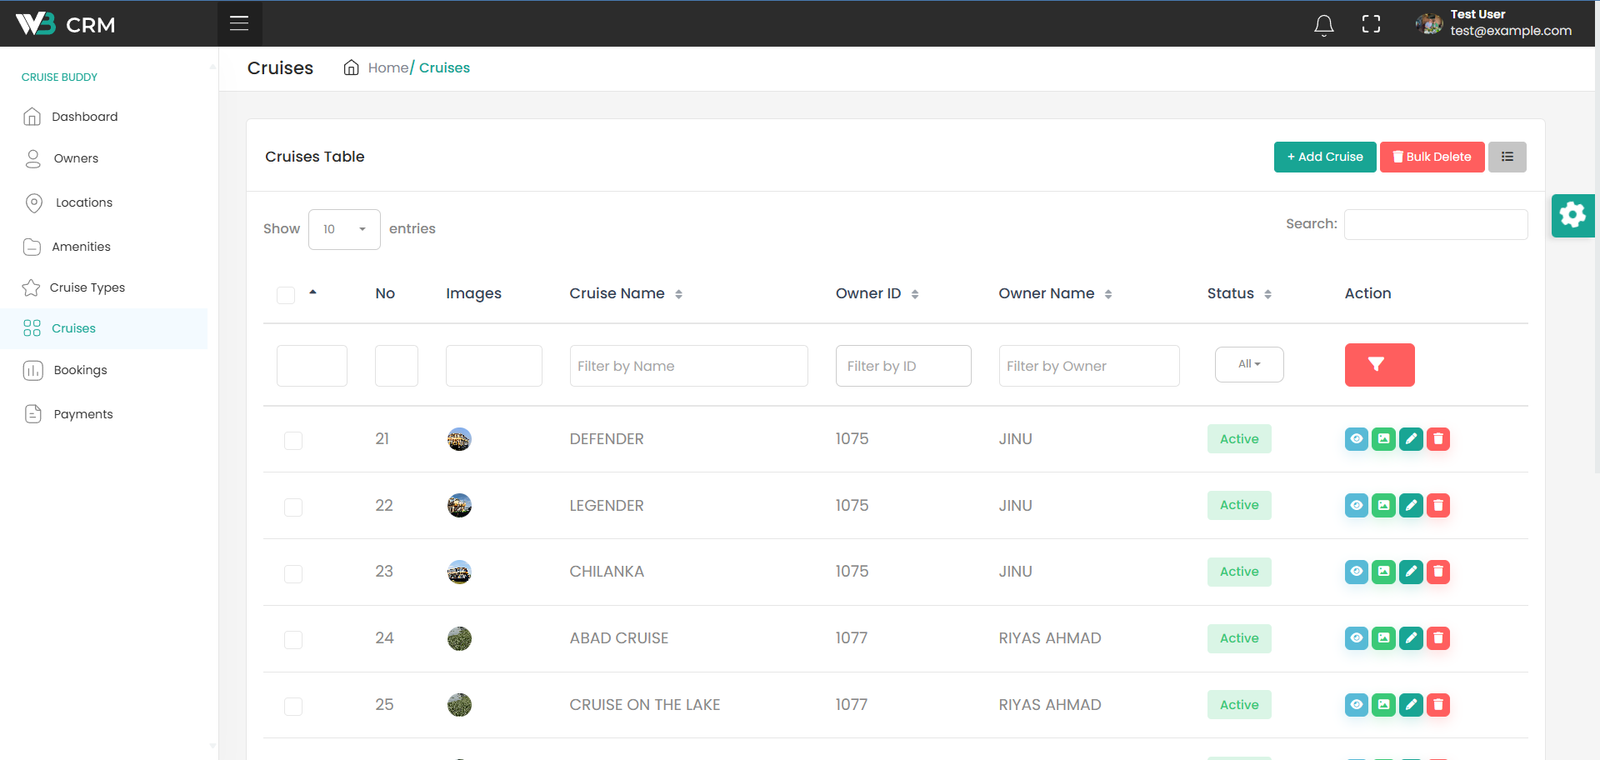This screenshot has height=760, width=1600.
Task: Click the Filter by Name input field
Action: click(x=688, y=366)
